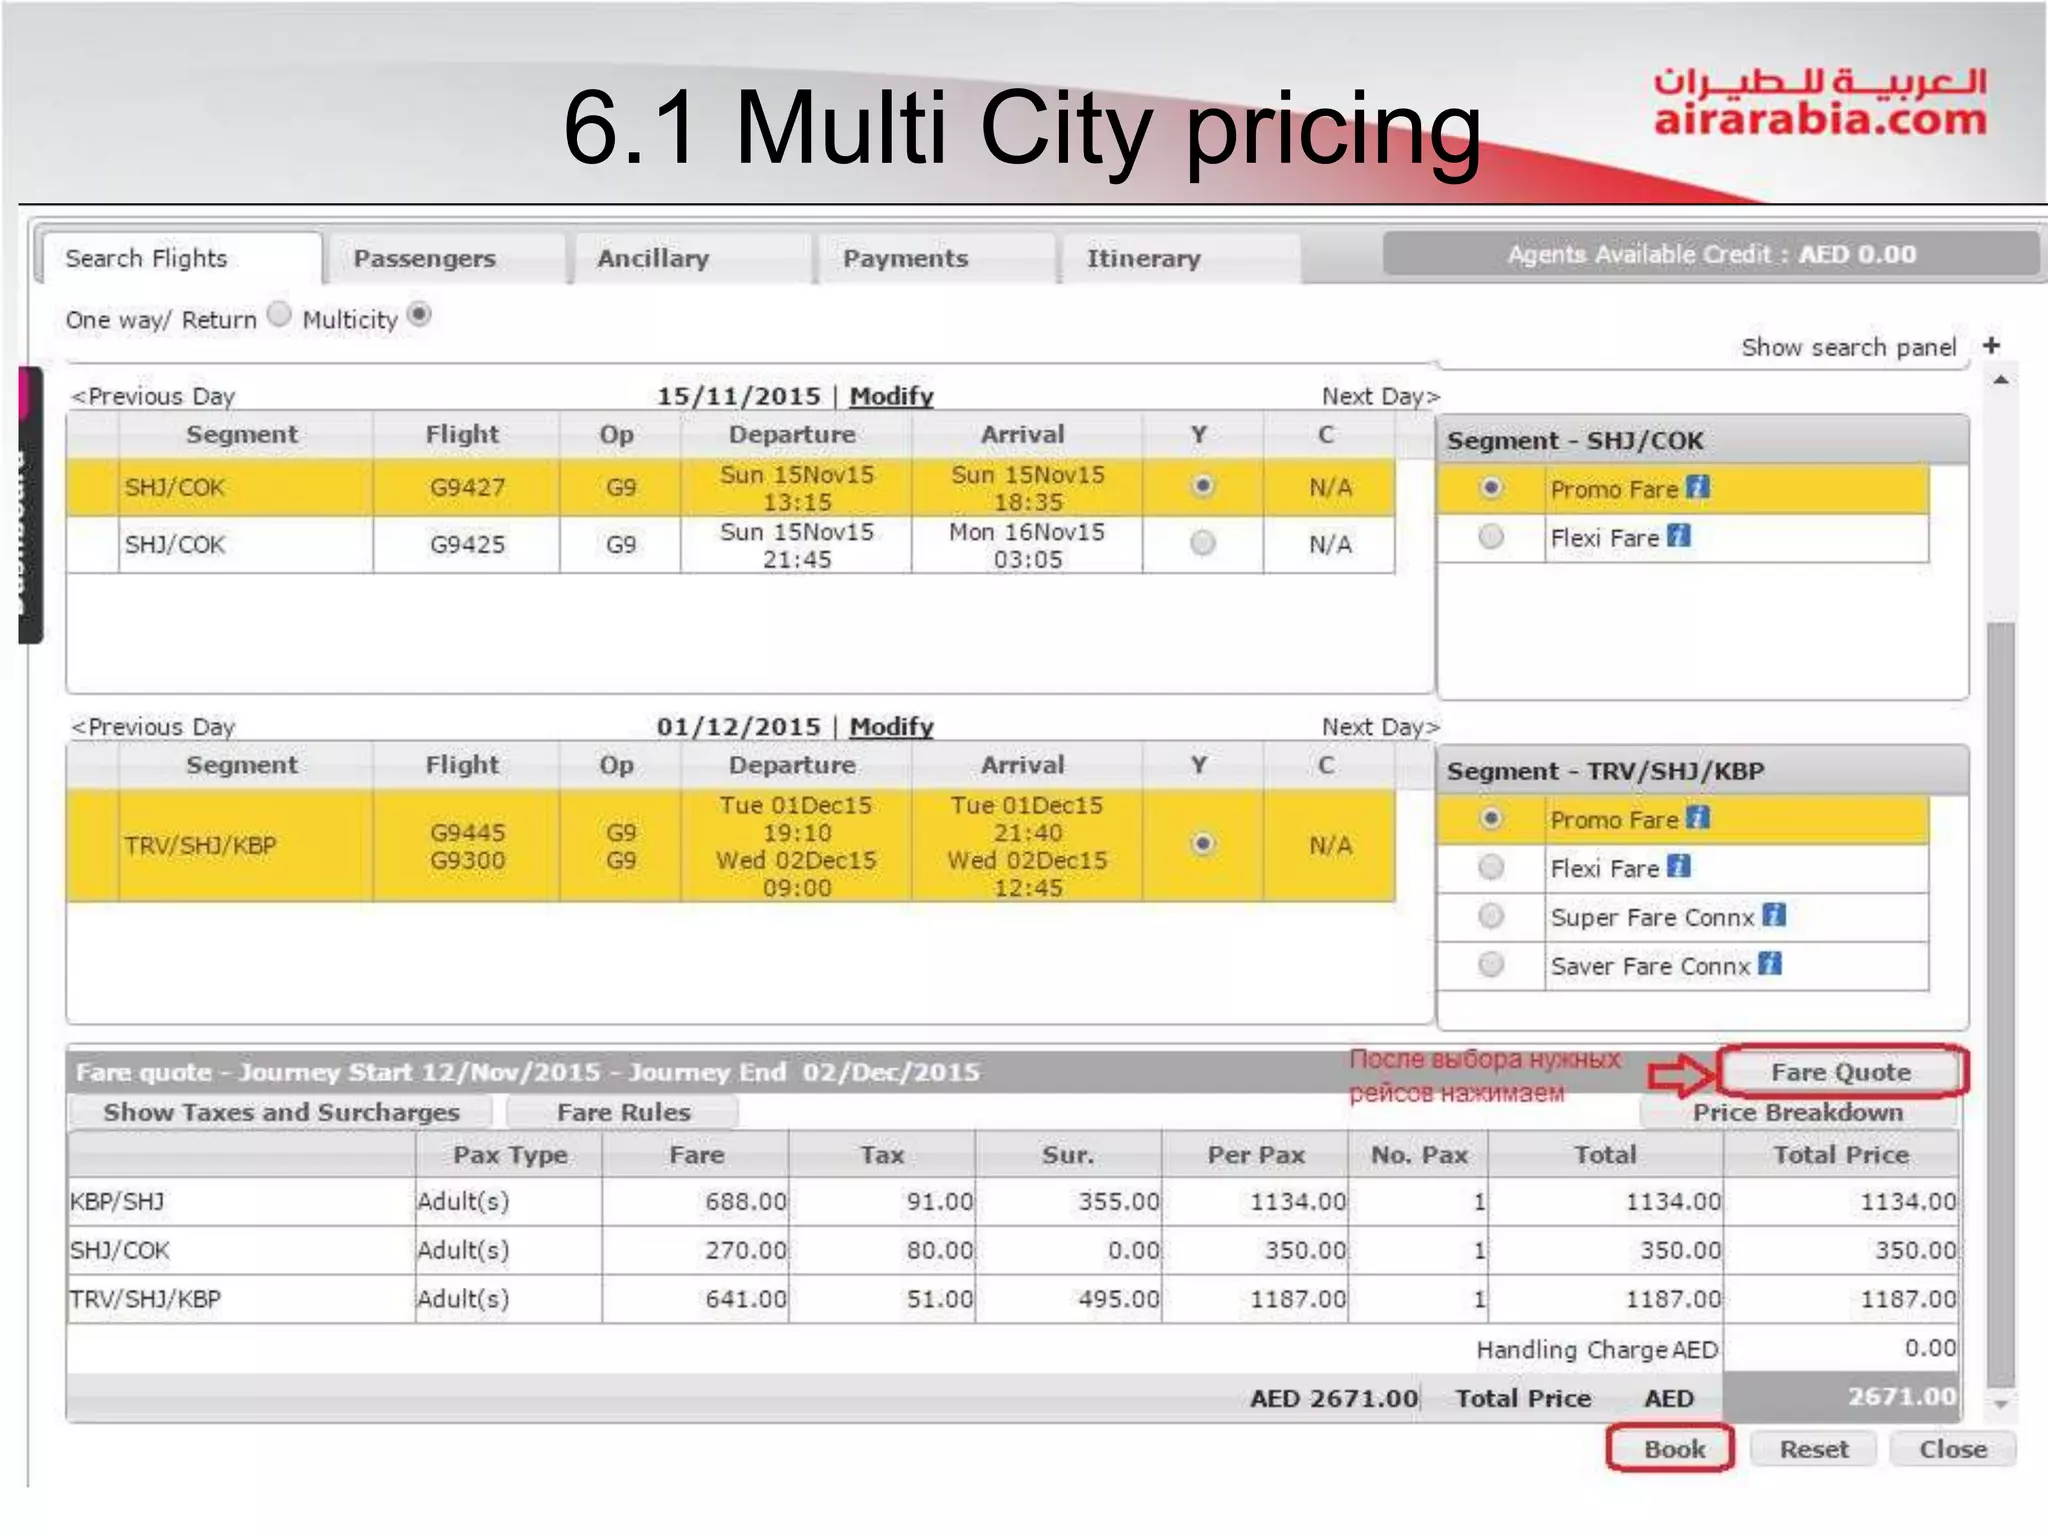
Task: Choose Promo Fare radio for SHJ/COK
Action: pos(1491,488)
